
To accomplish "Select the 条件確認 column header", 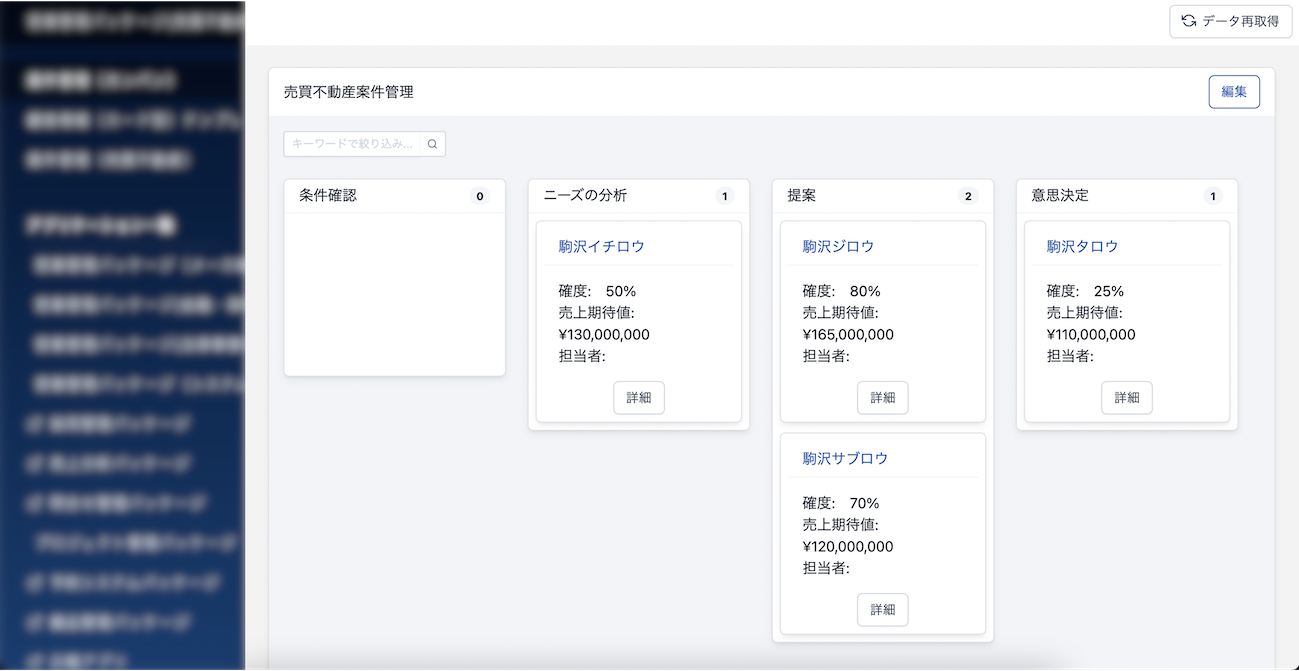I will (328, 196).
